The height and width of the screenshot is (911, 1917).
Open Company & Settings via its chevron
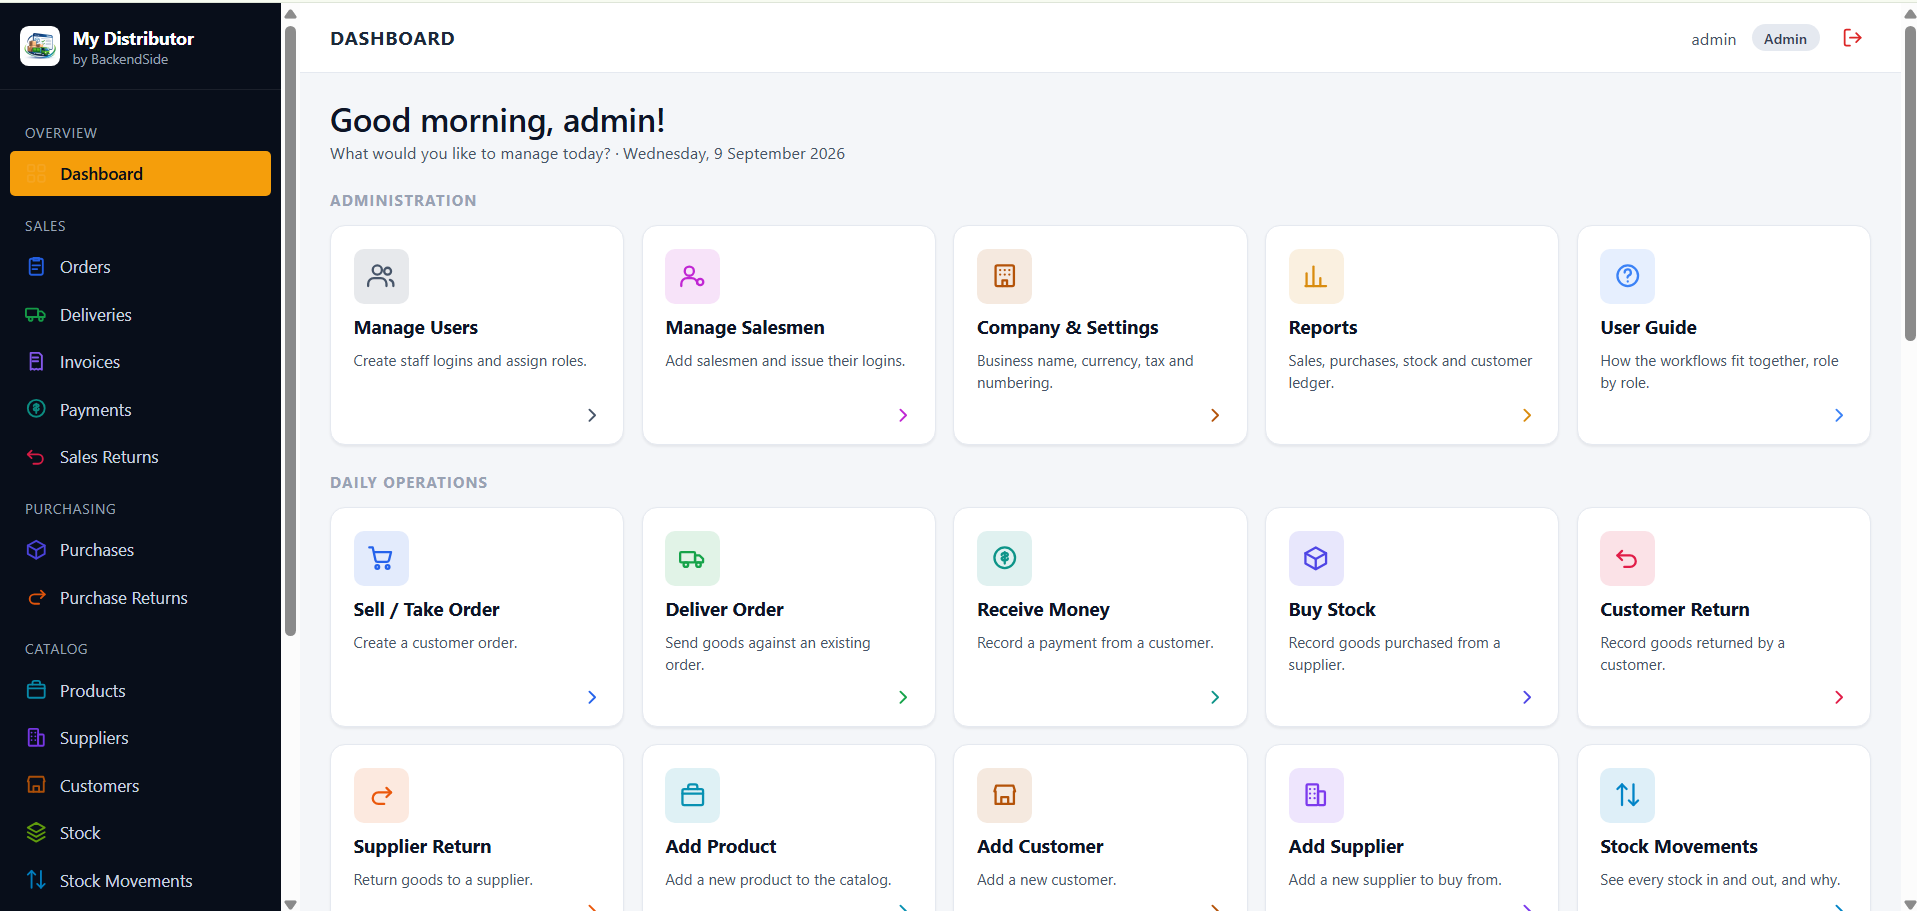pos(1215,415)
